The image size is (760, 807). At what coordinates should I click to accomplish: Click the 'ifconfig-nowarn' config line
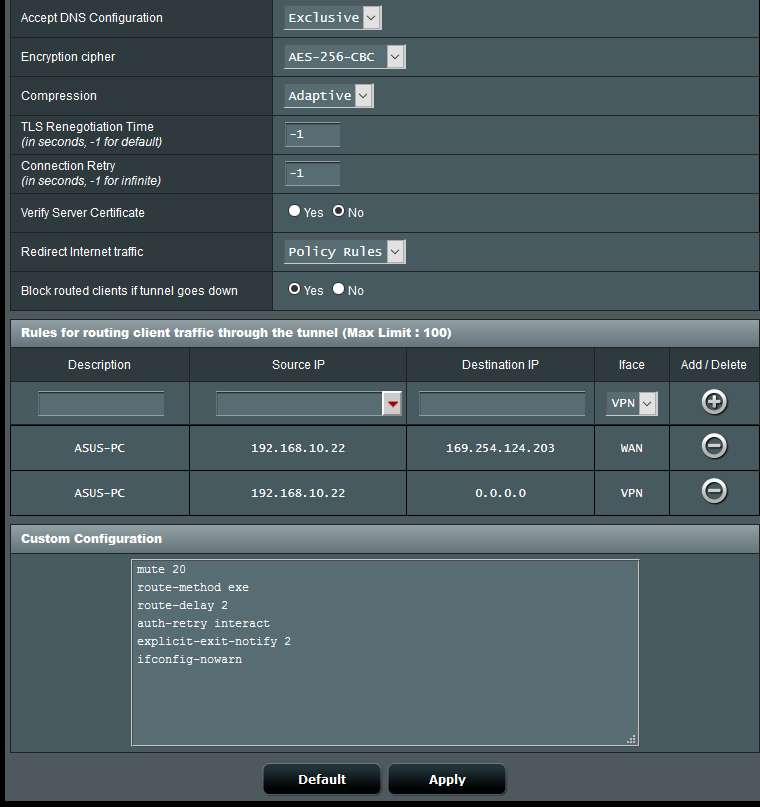pyautogui.click(x=189, y=659)
